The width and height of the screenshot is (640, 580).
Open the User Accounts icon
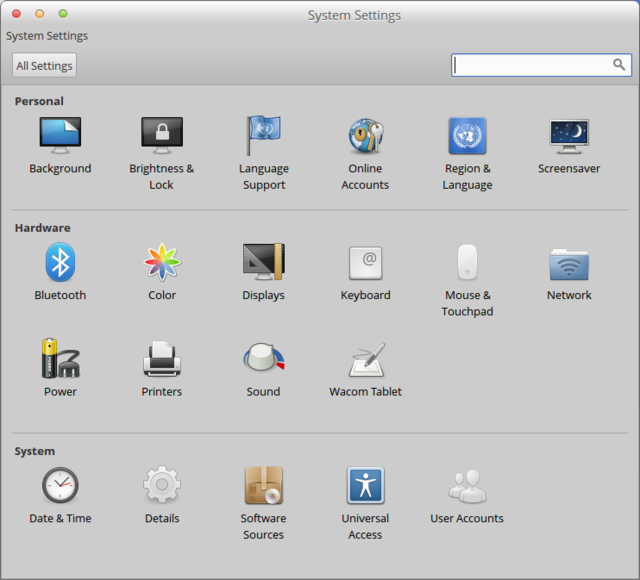coord(467,486)
